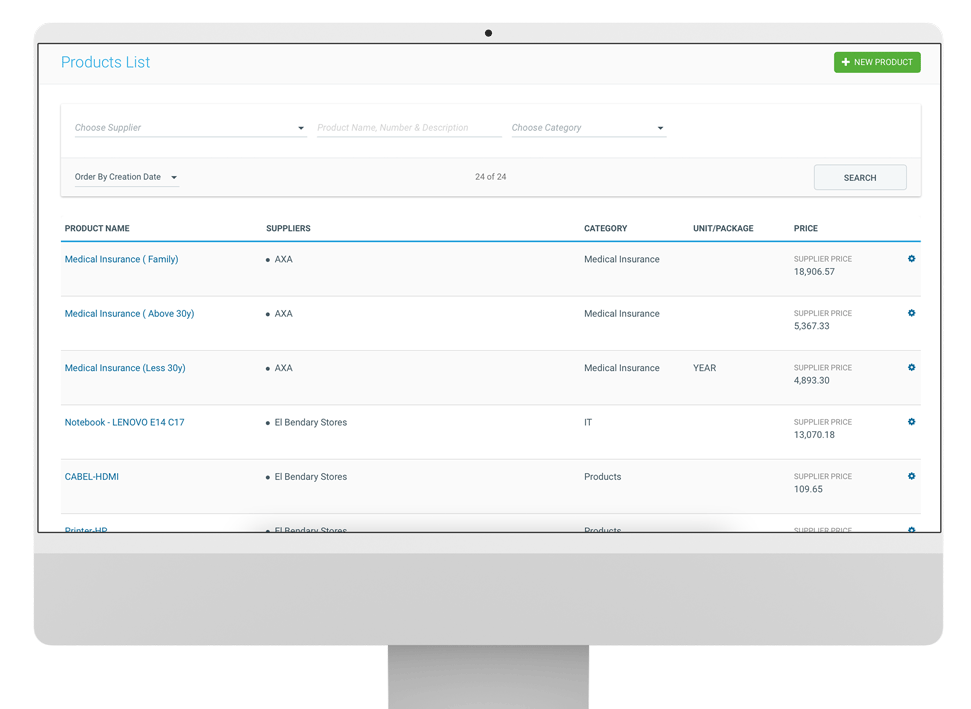
Task: Click the Price column header
Action: pyautogui.click(x=805, y=229)
